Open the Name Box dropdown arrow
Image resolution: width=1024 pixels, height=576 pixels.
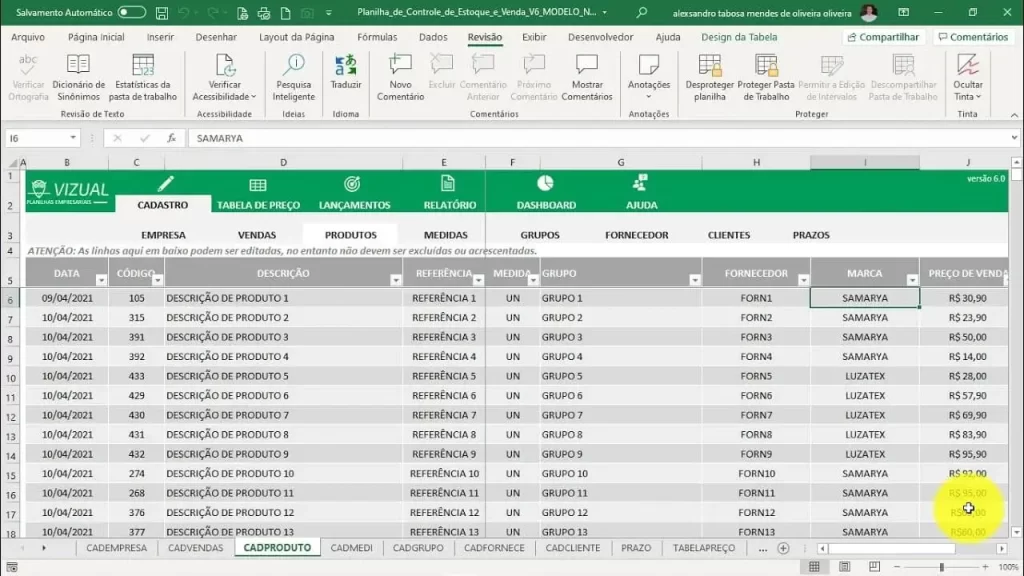point(72,138)
